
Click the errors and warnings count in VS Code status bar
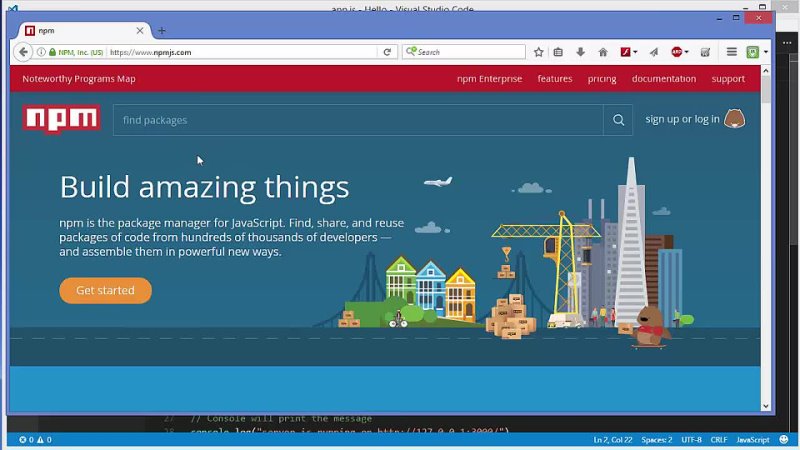(35, 439)
